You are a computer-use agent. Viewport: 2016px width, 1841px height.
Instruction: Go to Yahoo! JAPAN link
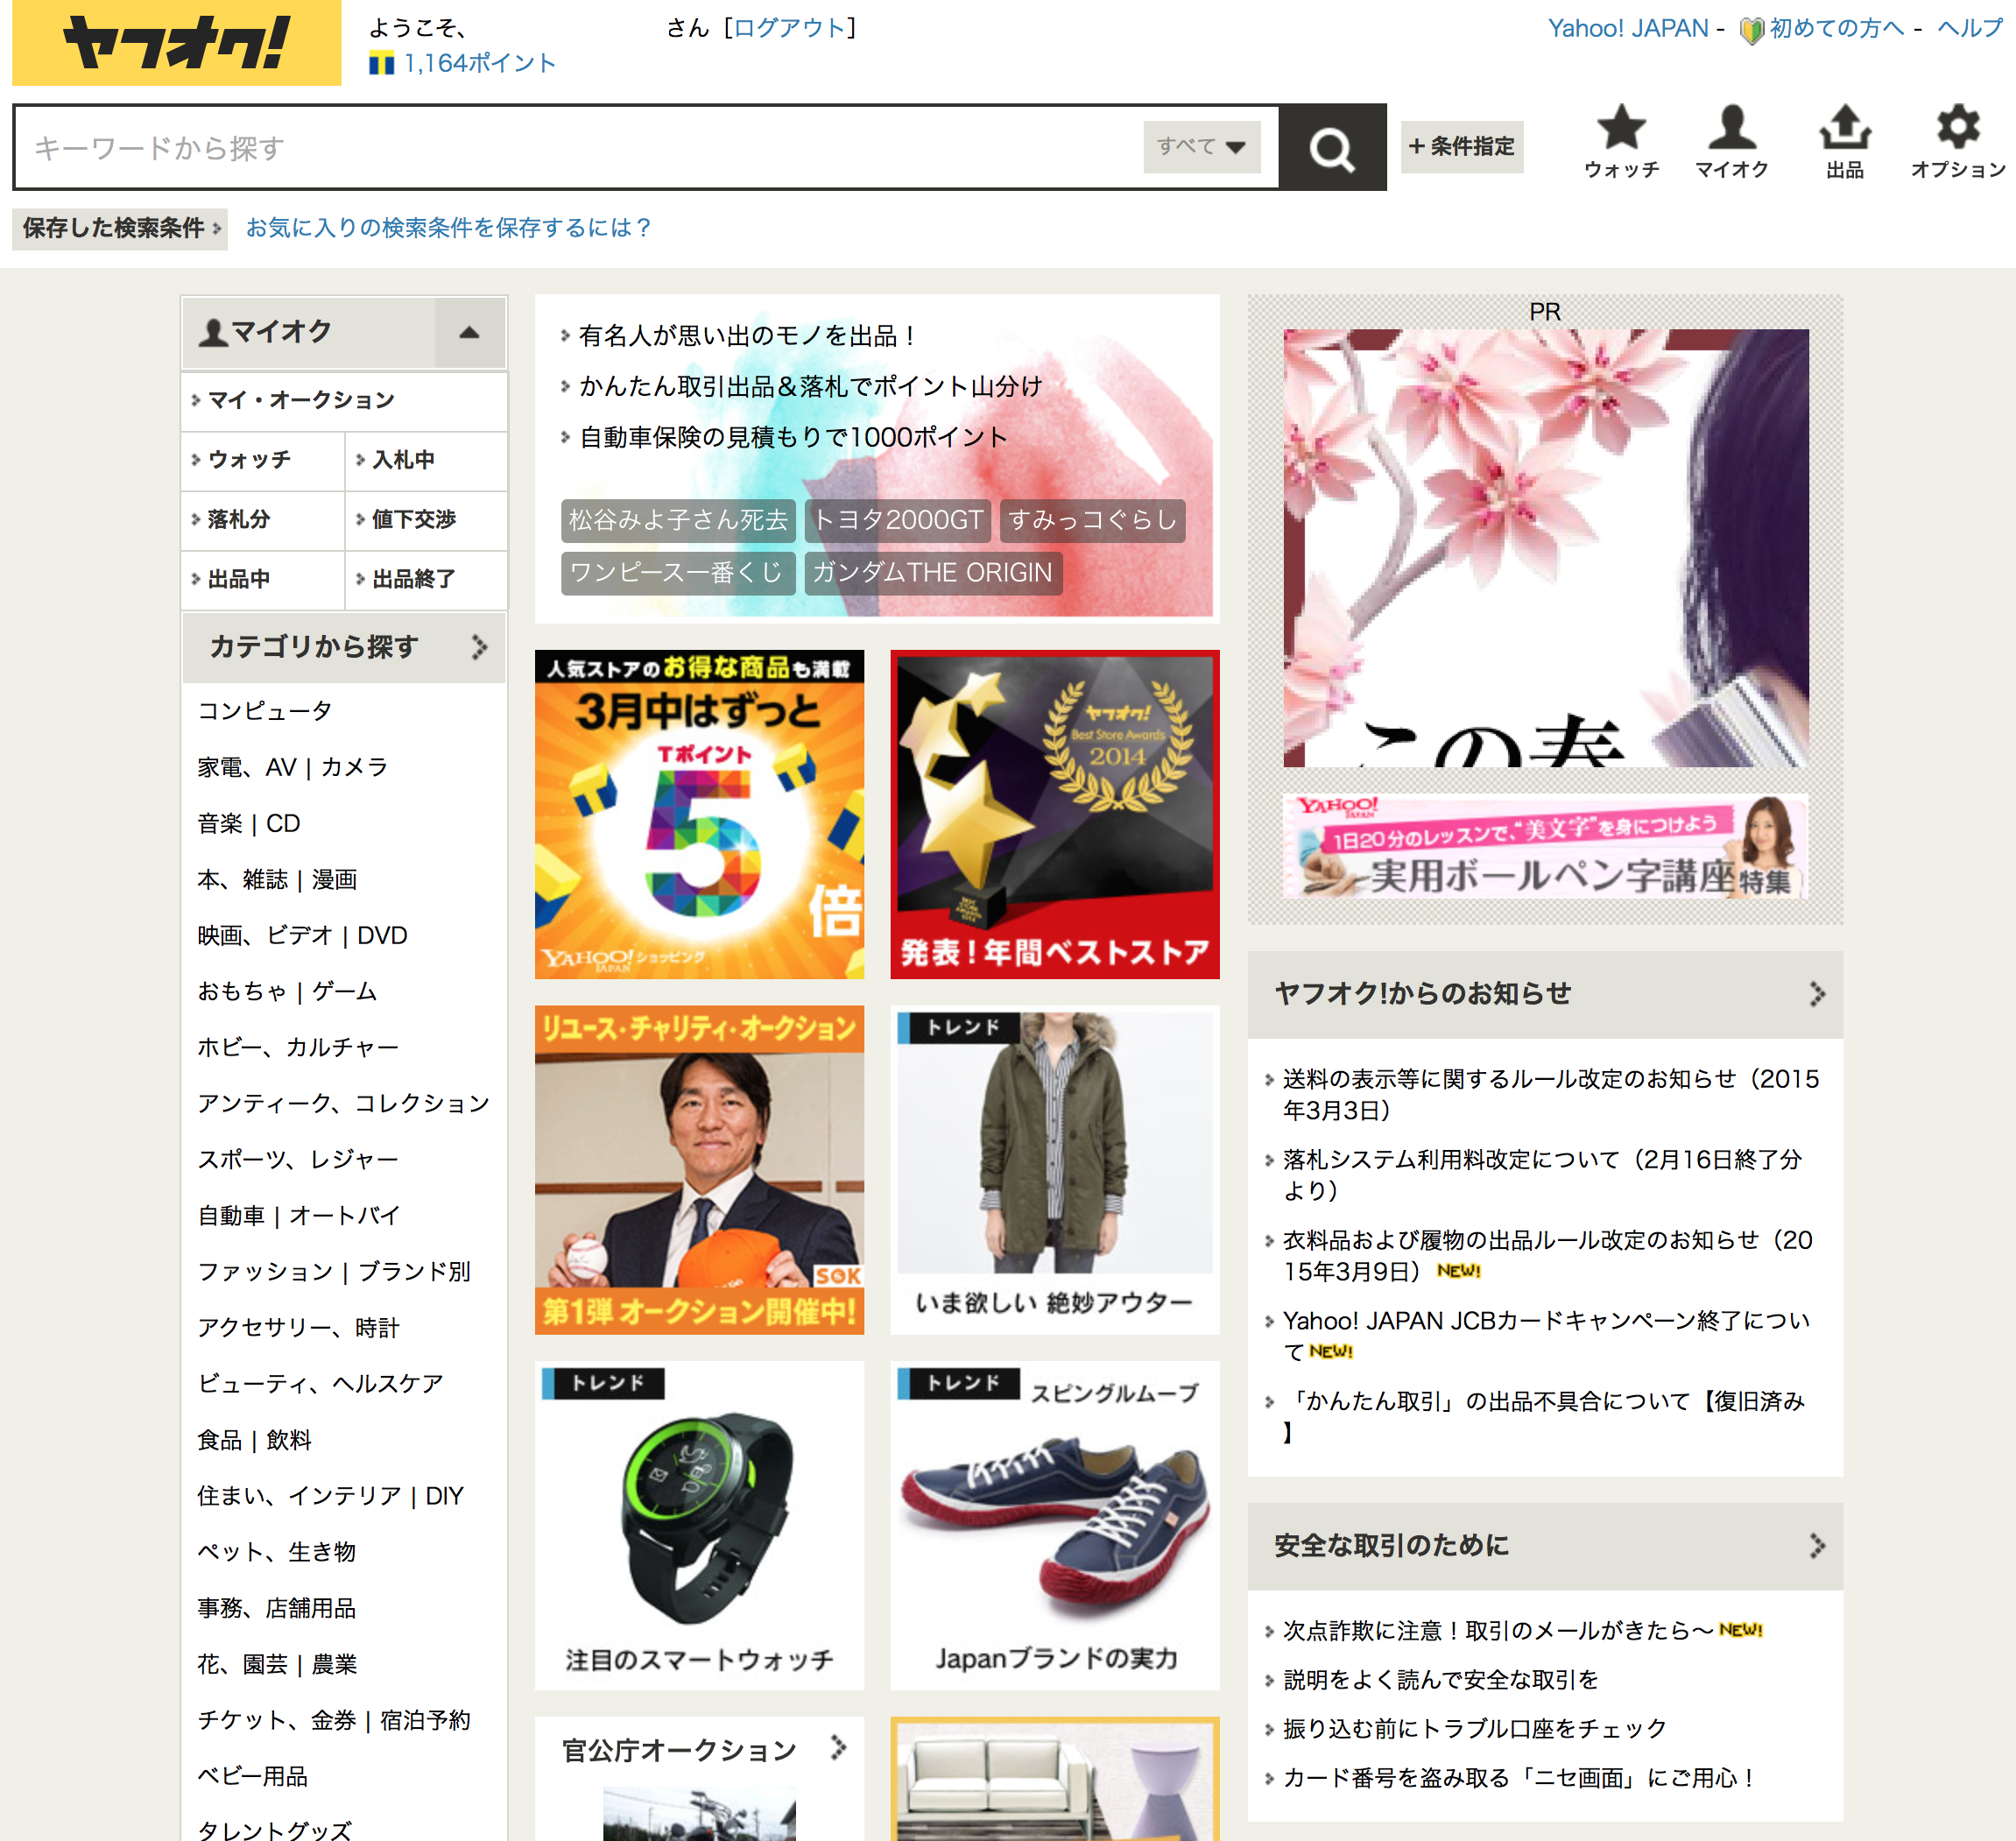(1628, 28)
